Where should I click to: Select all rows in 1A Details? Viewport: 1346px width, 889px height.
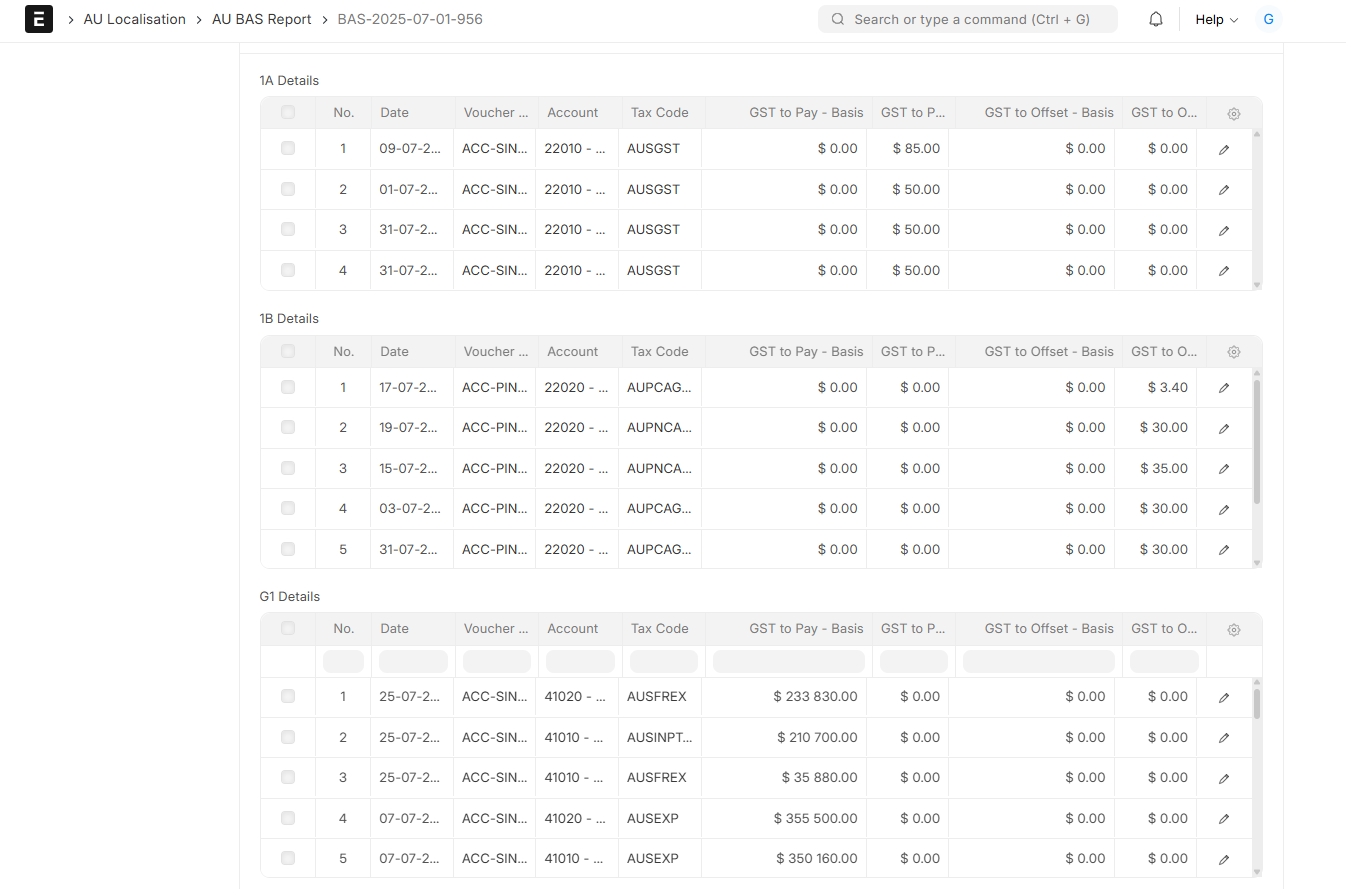[x=288, y=113]
